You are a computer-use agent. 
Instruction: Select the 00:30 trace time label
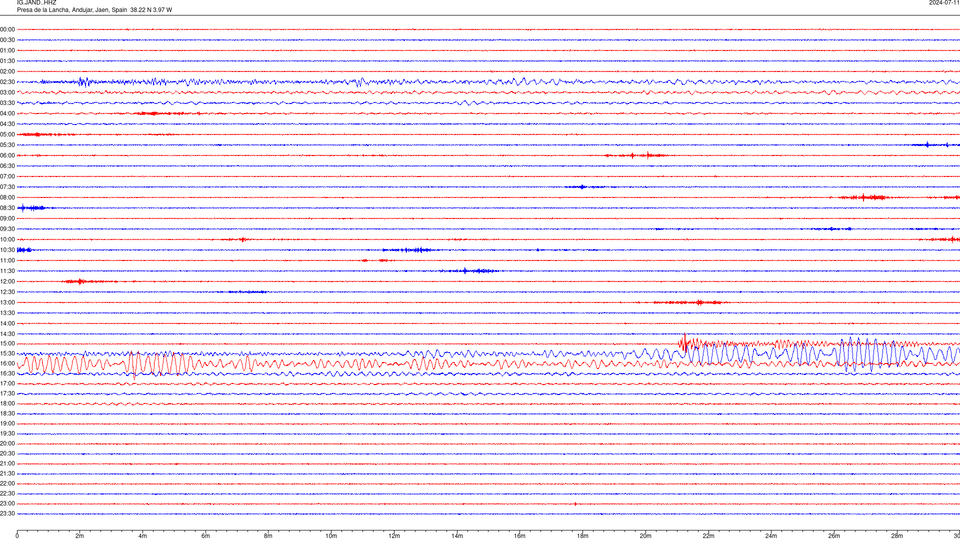(7, 40)
